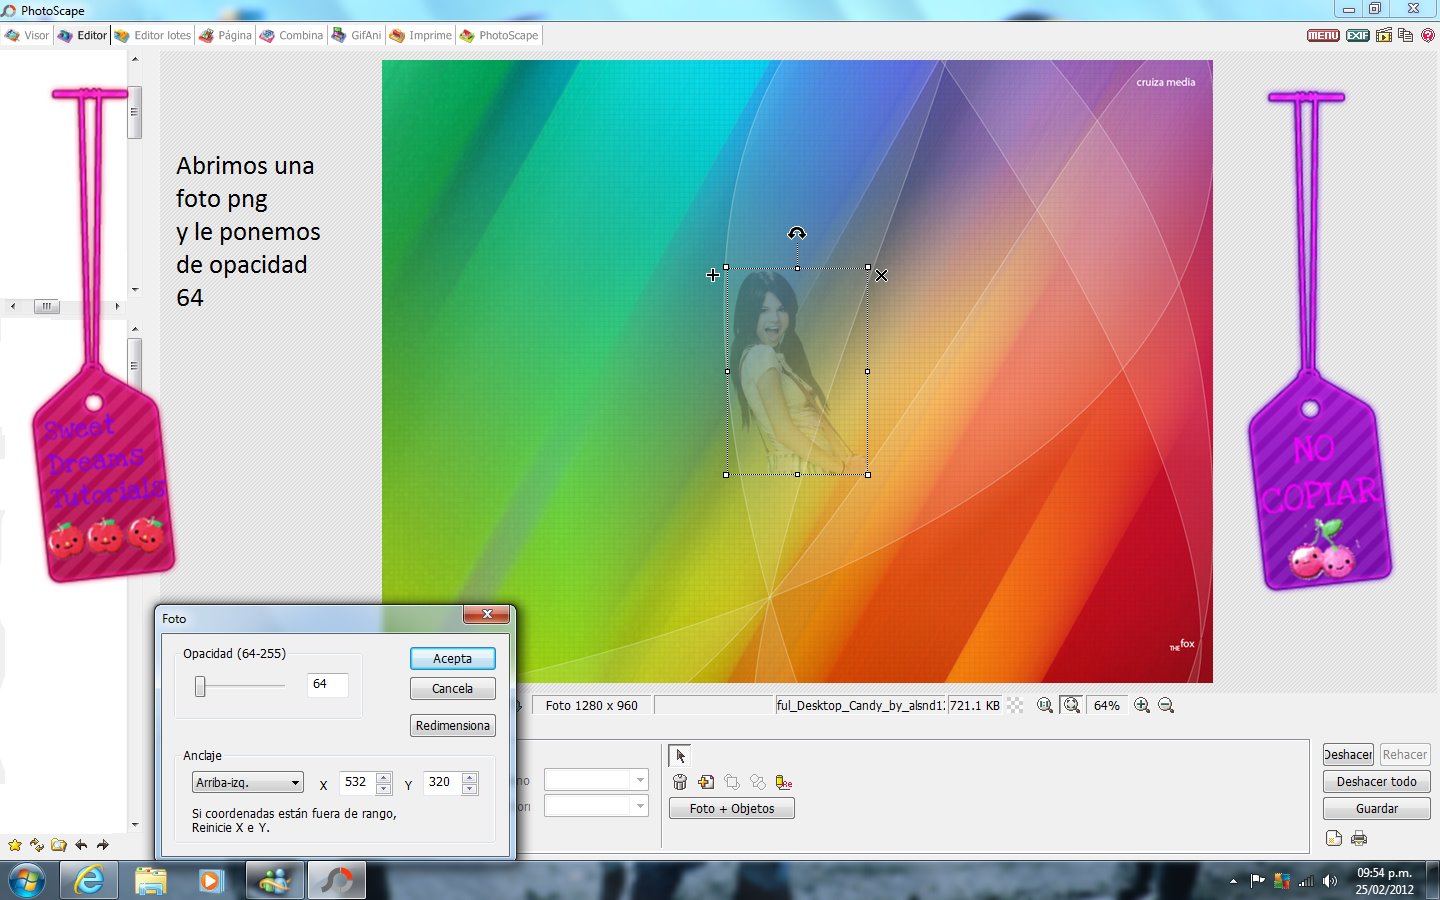The width and height of the screenshot is (1440, 900).
Task: Click Cancela in the Foto dialog
Action: (x=453, y=689)
